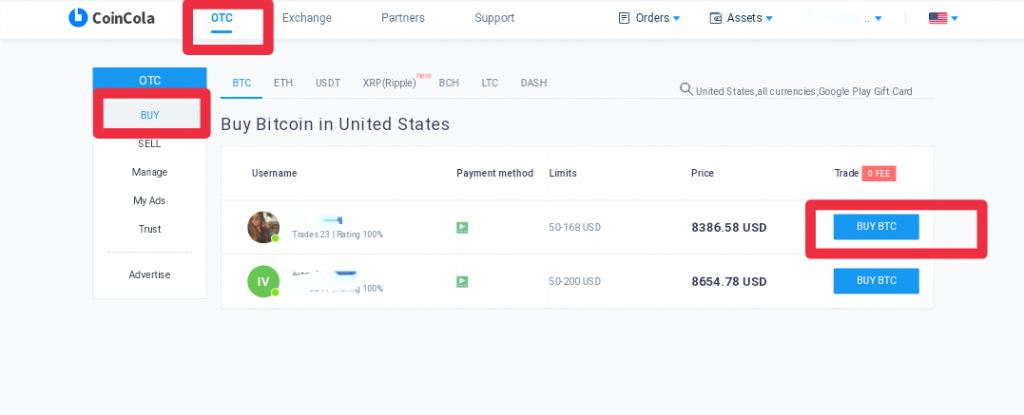Switch to the XRP(Ripple) coin tab
This screenshot has height=415, width=1024.
click(389, 83)
